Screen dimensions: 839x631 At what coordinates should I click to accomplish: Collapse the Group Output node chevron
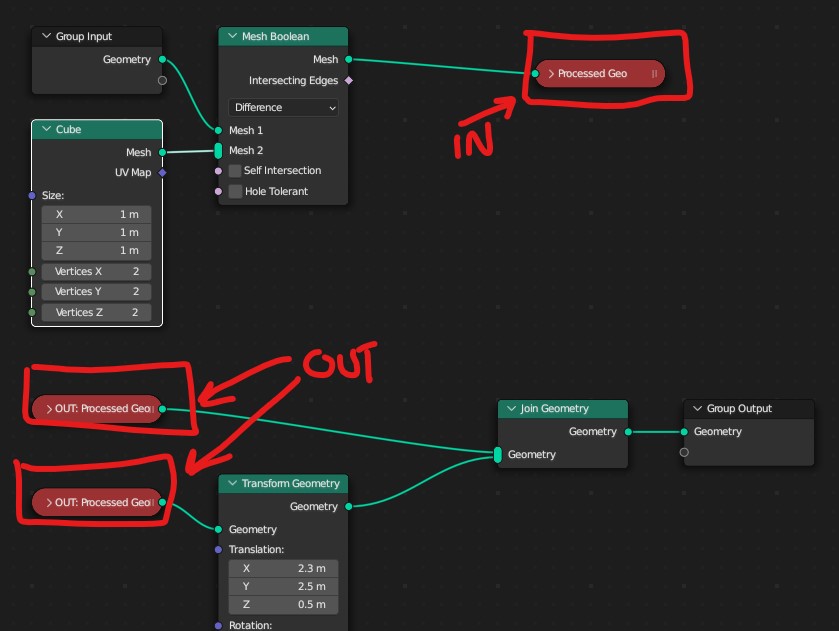tap(697, 408)
